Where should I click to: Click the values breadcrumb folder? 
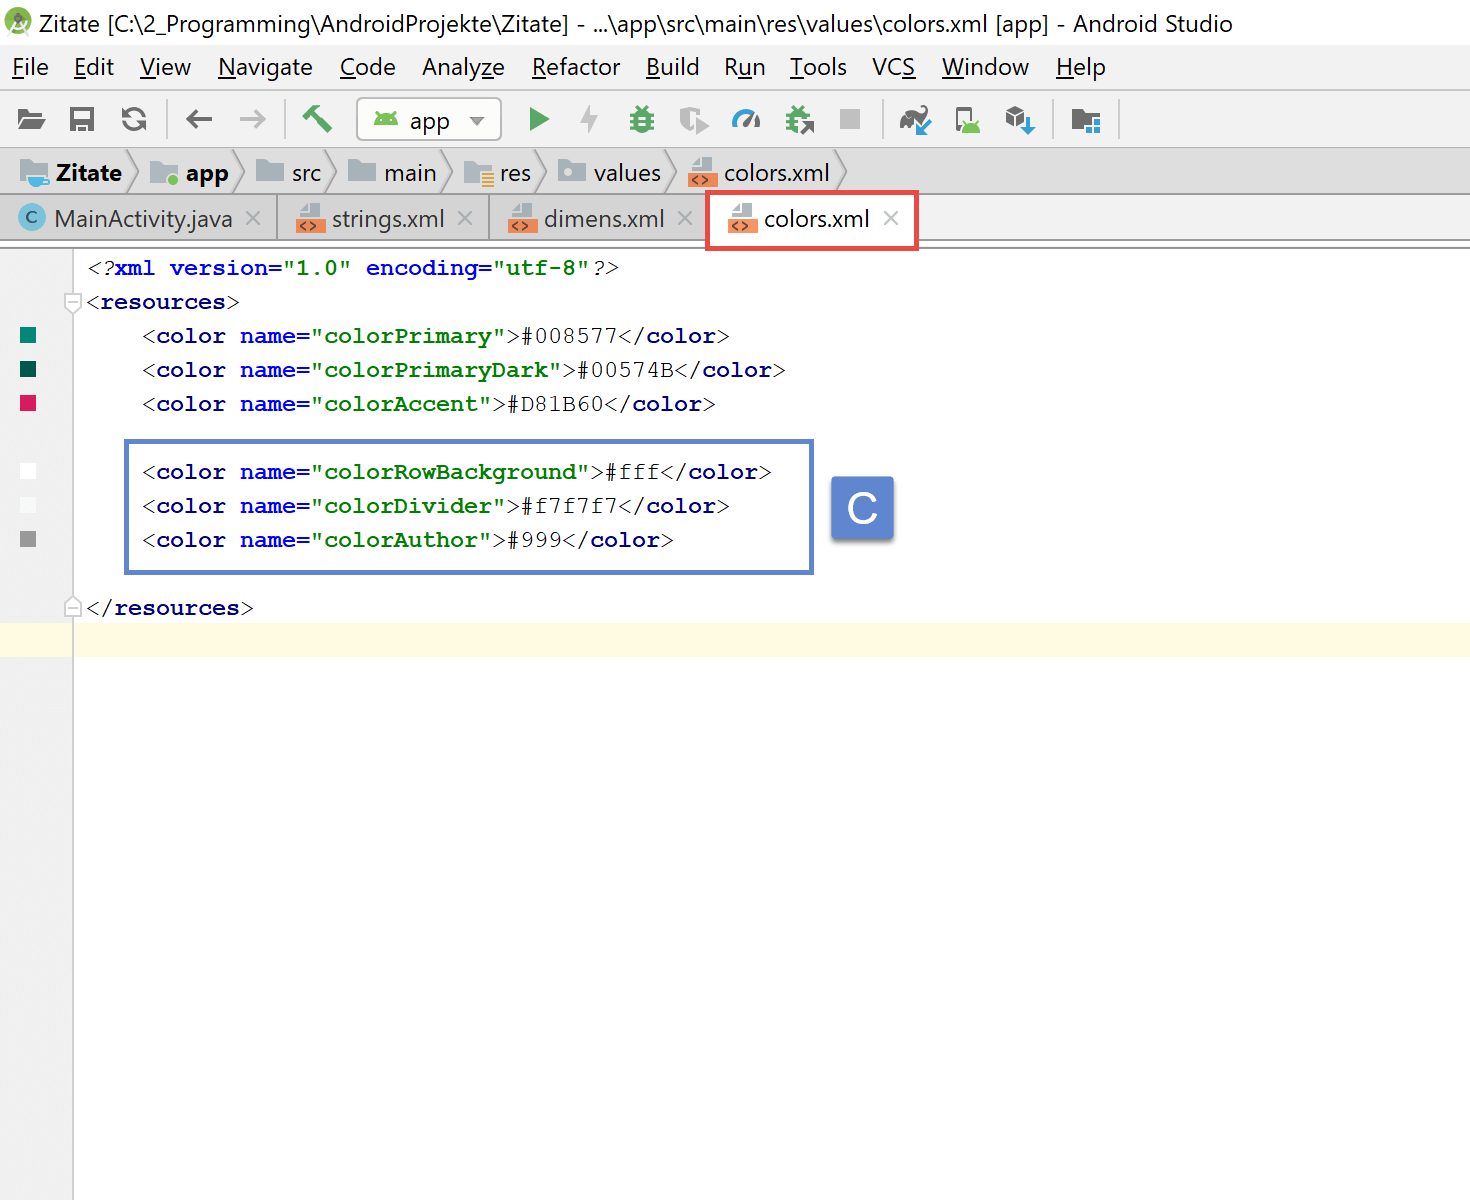point(609,172)
